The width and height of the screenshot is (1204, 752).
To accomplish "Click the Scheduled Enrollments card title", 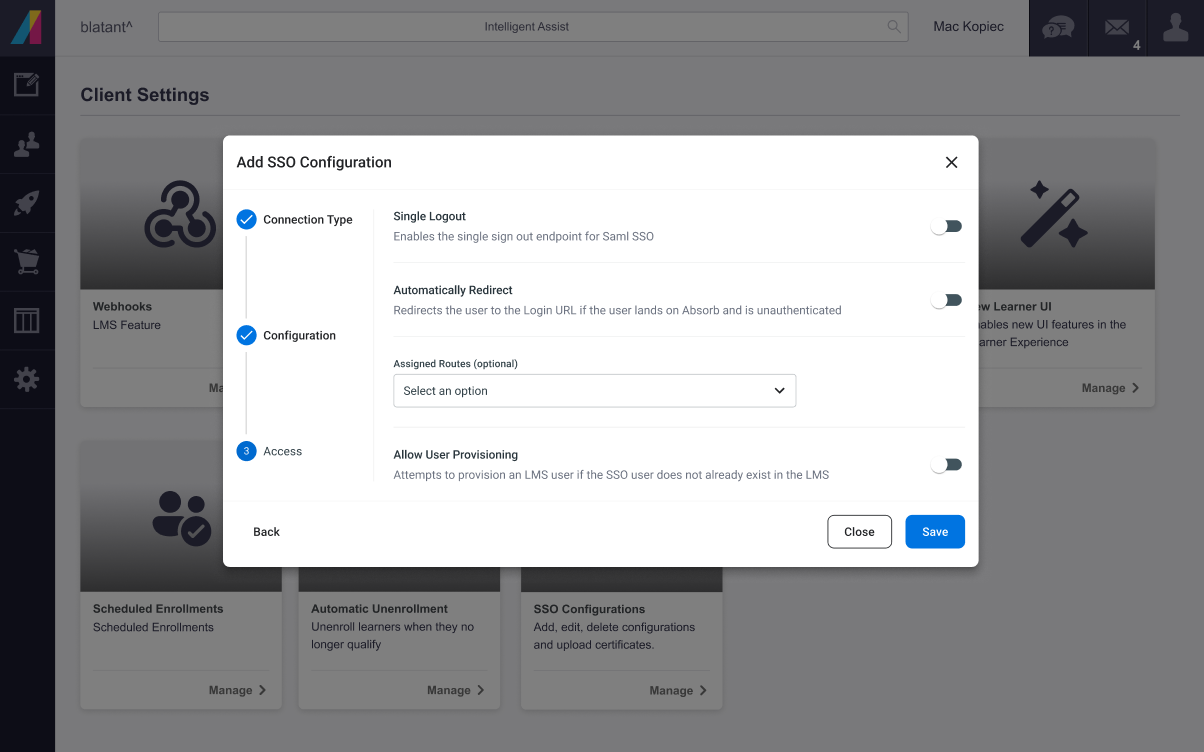I will 158,609.
